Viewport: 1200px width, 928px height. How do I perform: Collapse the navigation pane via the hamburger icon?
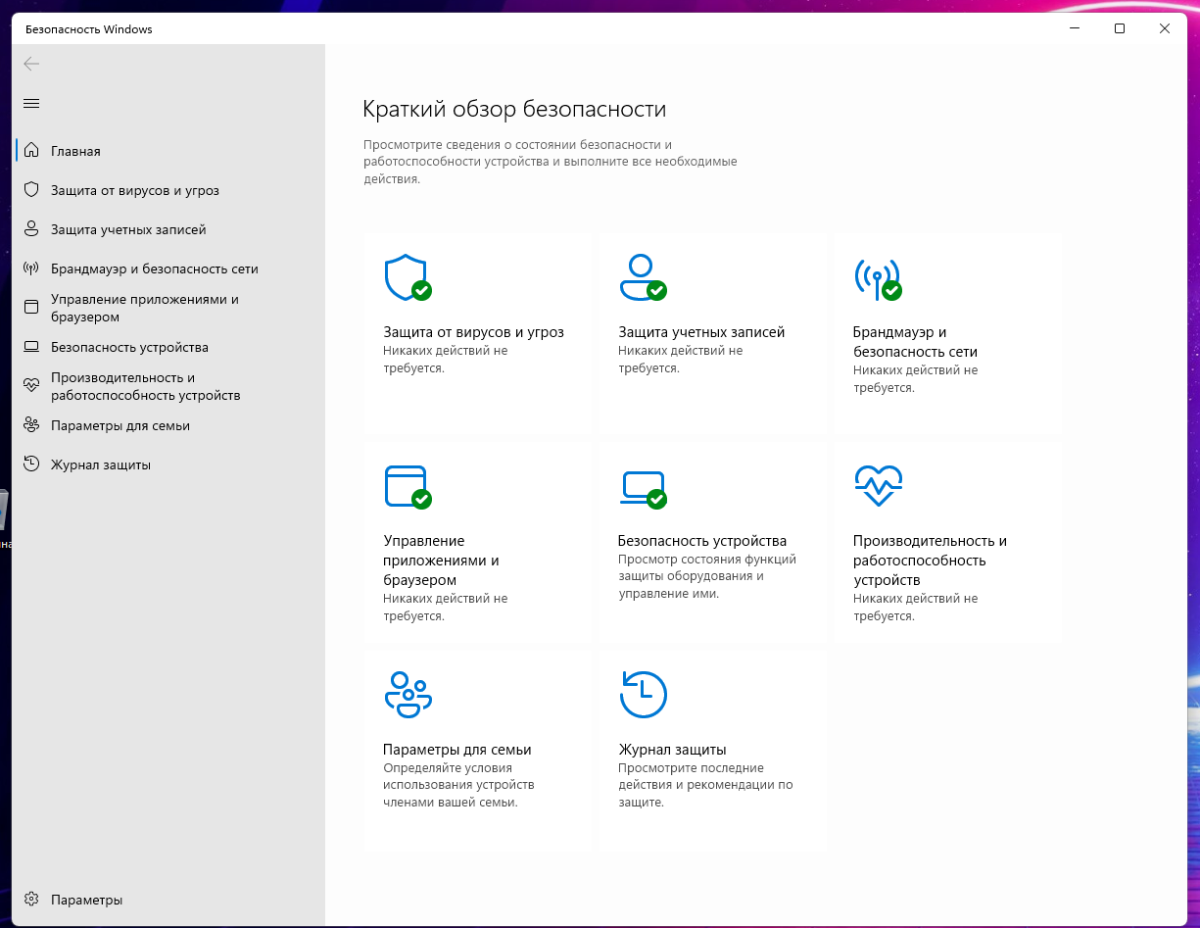(31, 103)
